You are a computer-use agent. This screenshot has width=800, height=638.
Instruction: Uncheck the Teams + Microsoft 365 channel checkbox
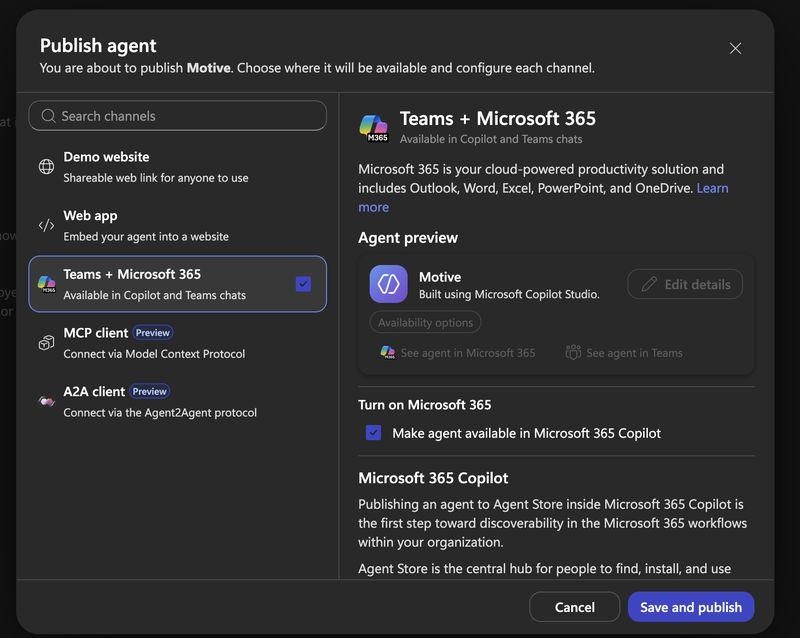click(303, 284)
